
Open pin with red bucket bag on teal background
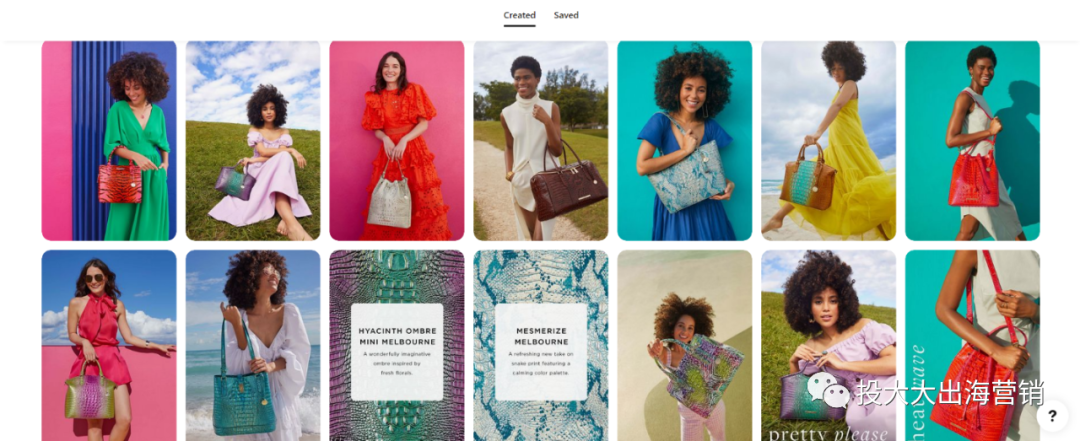click(x=973, y=141)
